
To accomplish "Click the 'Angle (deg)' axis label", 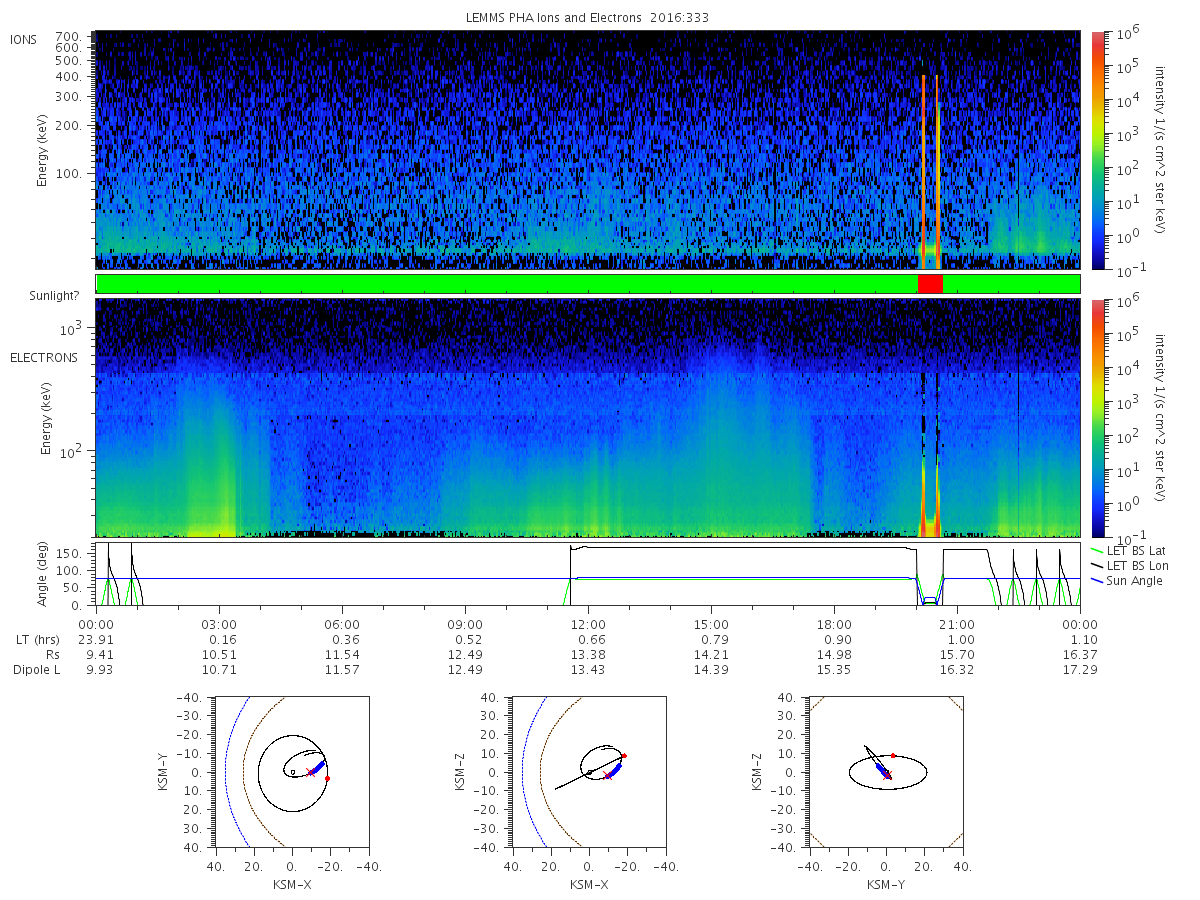I will pos(44,574).
